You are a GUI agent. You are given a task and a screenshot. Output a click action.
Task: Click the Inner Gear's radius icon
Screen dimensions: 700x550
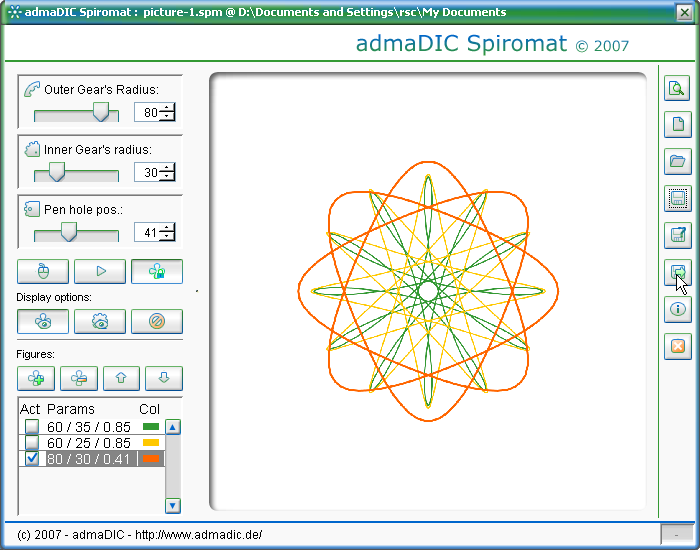pyautogui.click(x=32, y=149)
